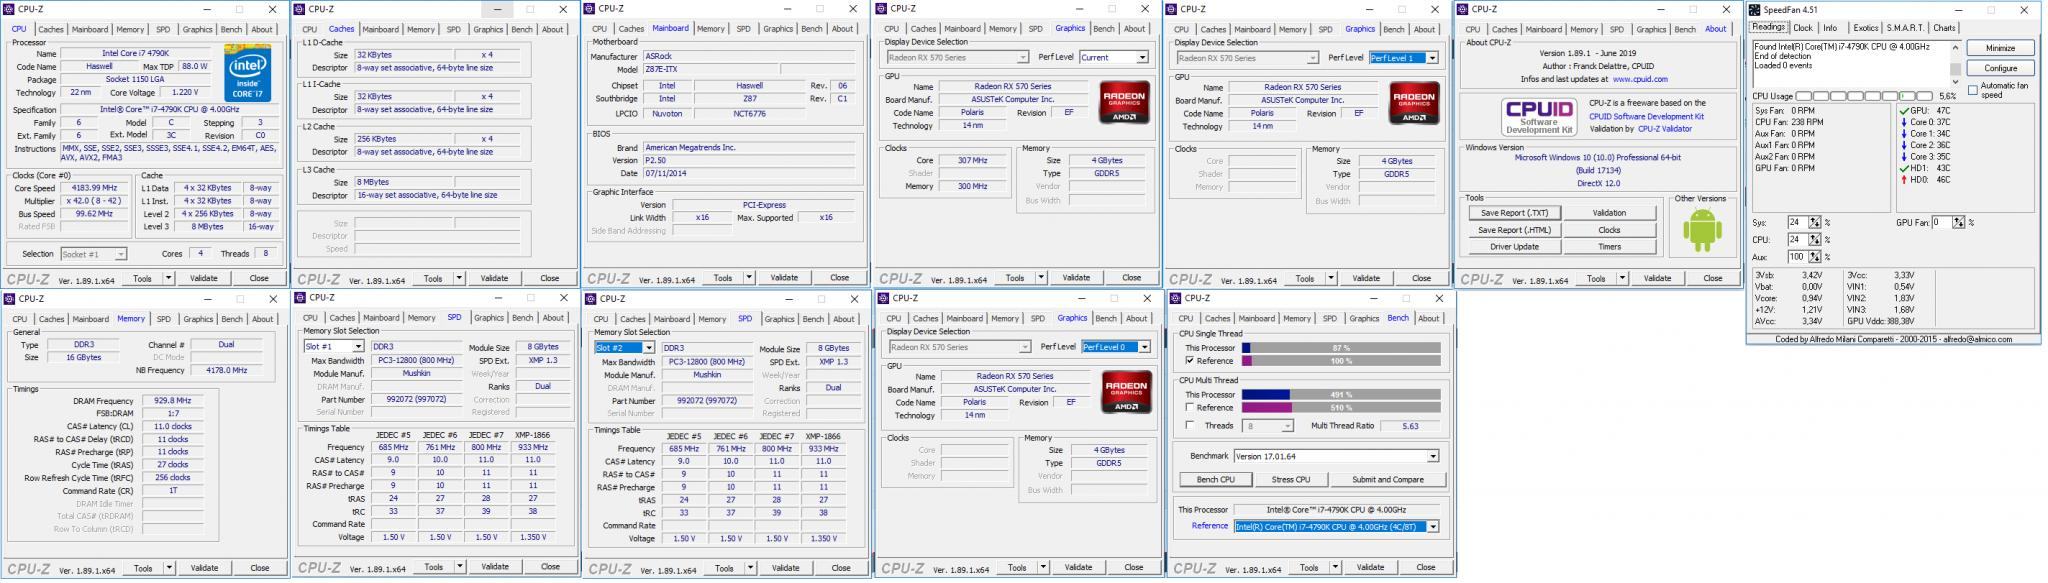The height and width of the screenshot is (583, 2048).
Task: Click blue down arrow beside Core 1
Action: tap(1903, 133)
